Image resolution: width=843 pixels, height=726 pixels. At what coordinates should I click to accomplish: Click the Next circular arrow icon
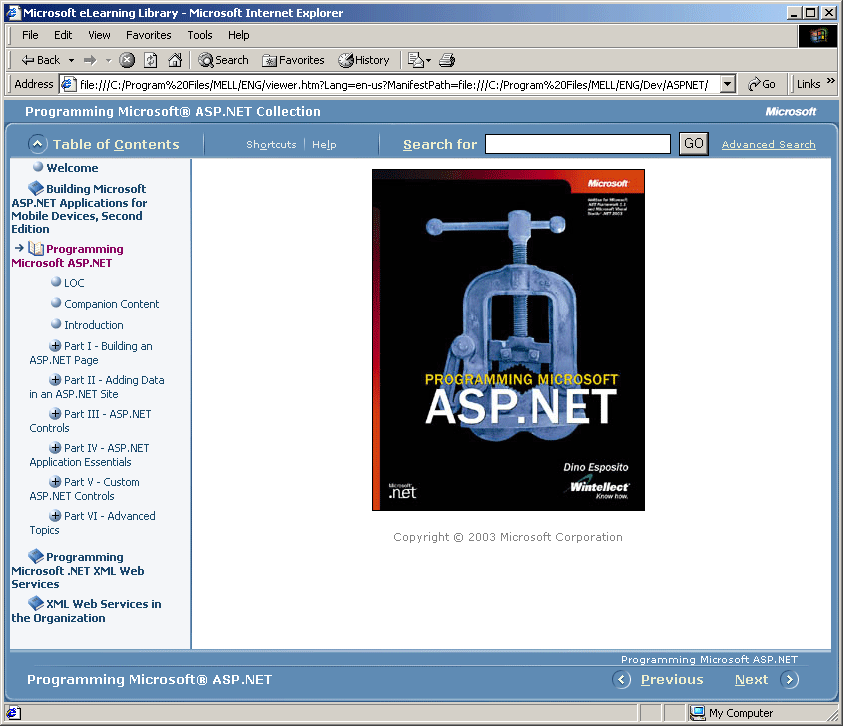pyautogui.click(x=790, y=680)
